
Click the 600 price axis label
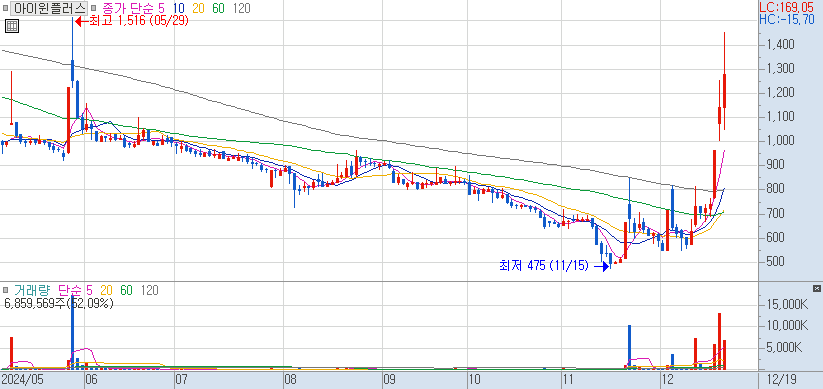coord(775,238)
